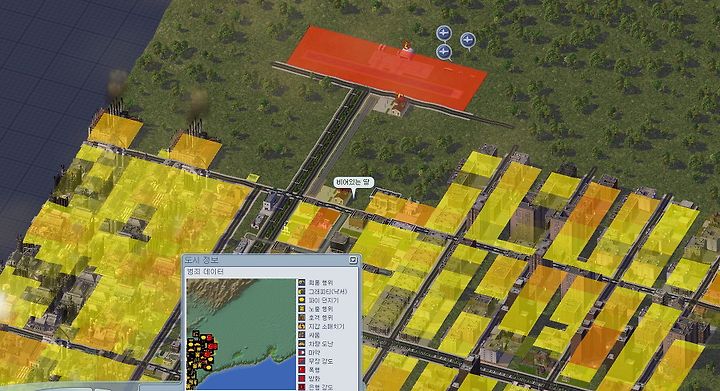Select the 마약 legend icon
The width and height of the screenshot is (720, 391).
(x=302, y=352)
